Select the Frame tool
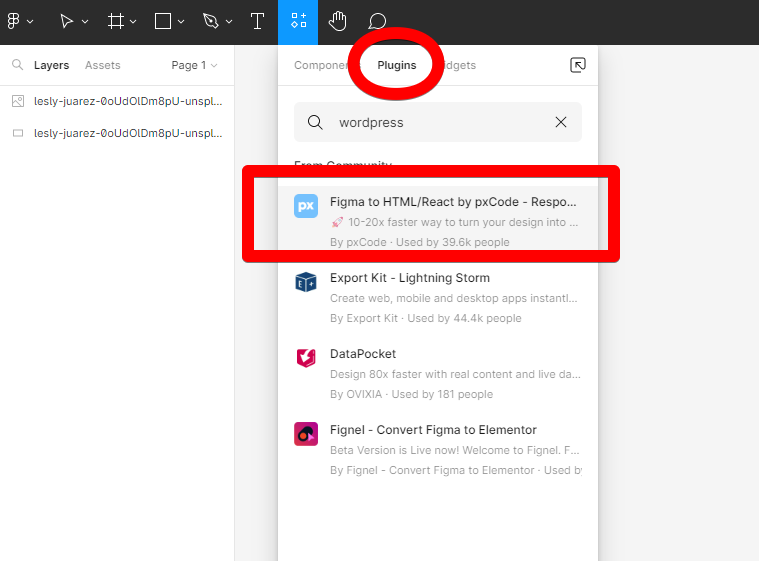The image size is (759, 561). click(117, 21)
